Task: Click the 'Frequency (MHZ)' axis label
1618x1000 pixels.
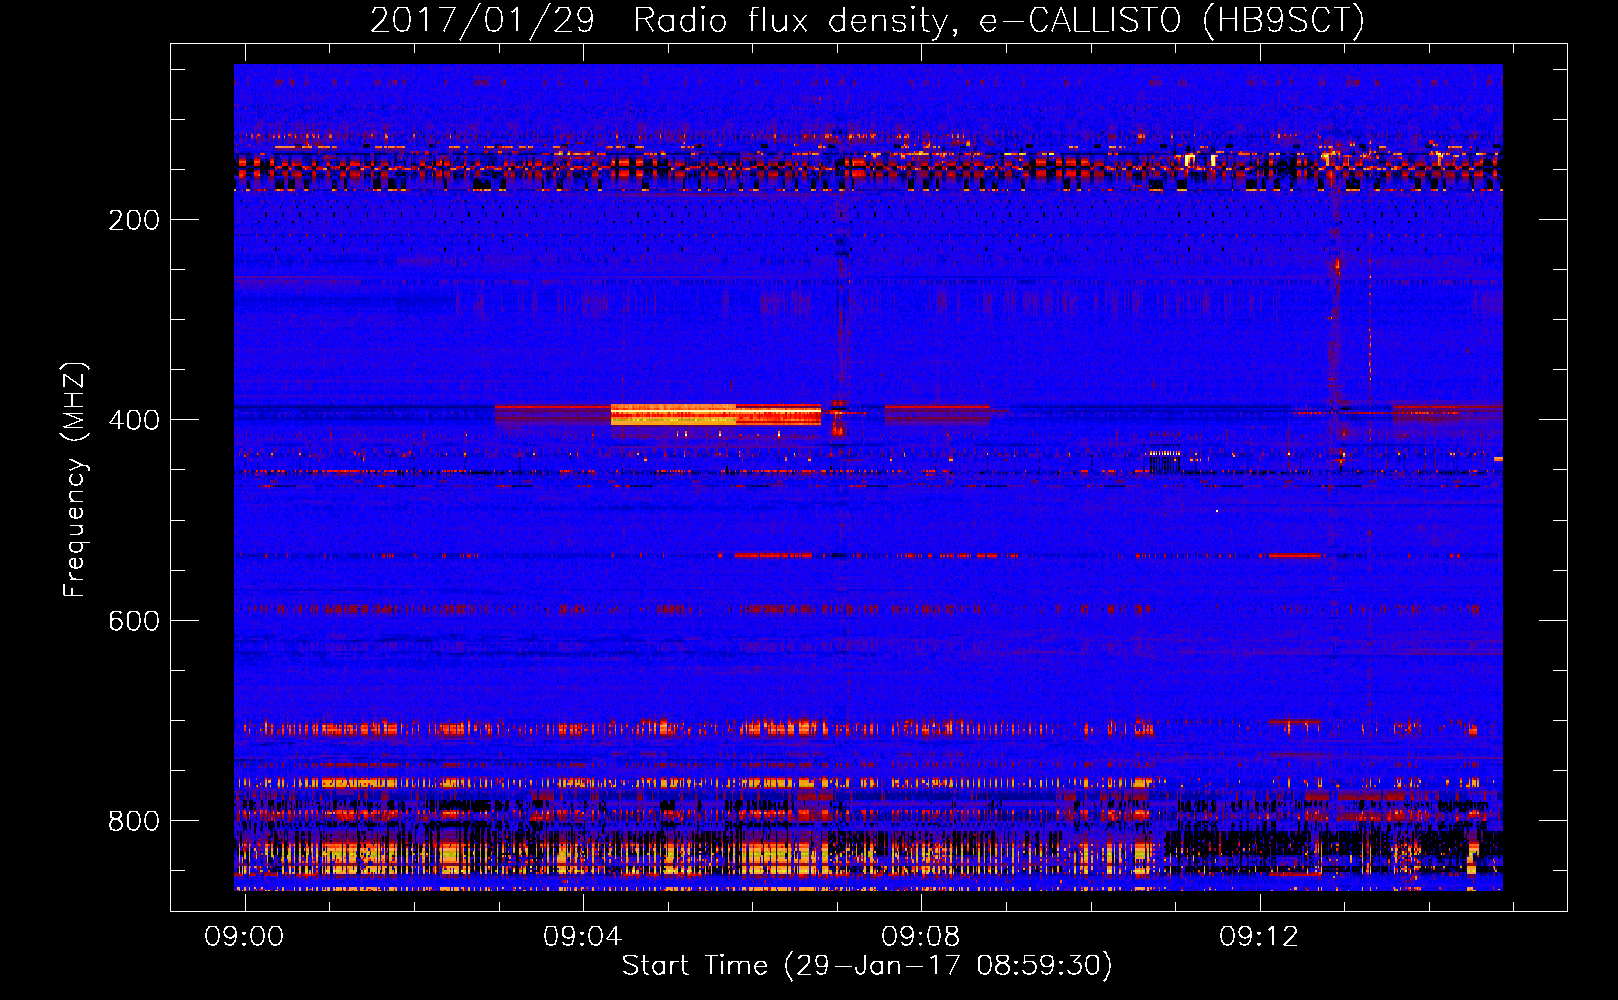Action: tap(75, 479)
